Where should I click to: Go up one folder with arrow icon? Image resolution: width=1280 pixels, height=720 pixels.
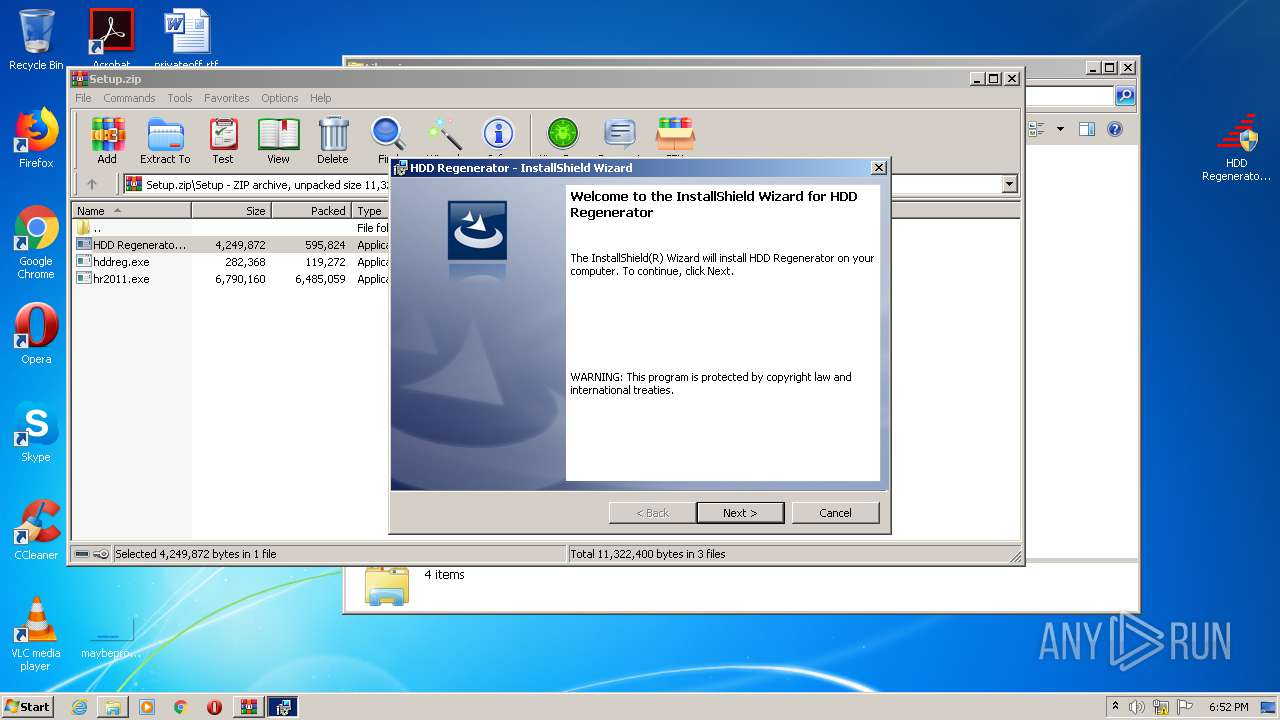92,184
